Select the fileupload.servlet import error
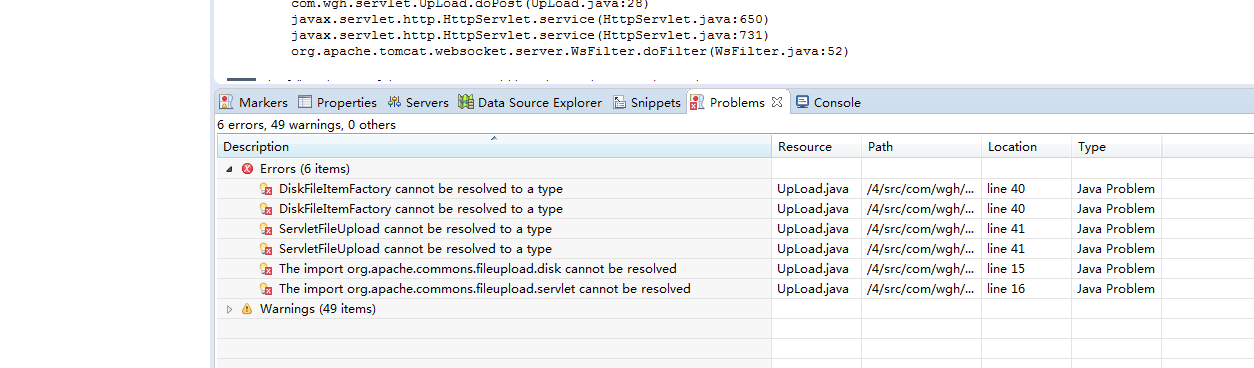Screen dimensions: 1254x368 pyautogui.click(x=484, y=289)
